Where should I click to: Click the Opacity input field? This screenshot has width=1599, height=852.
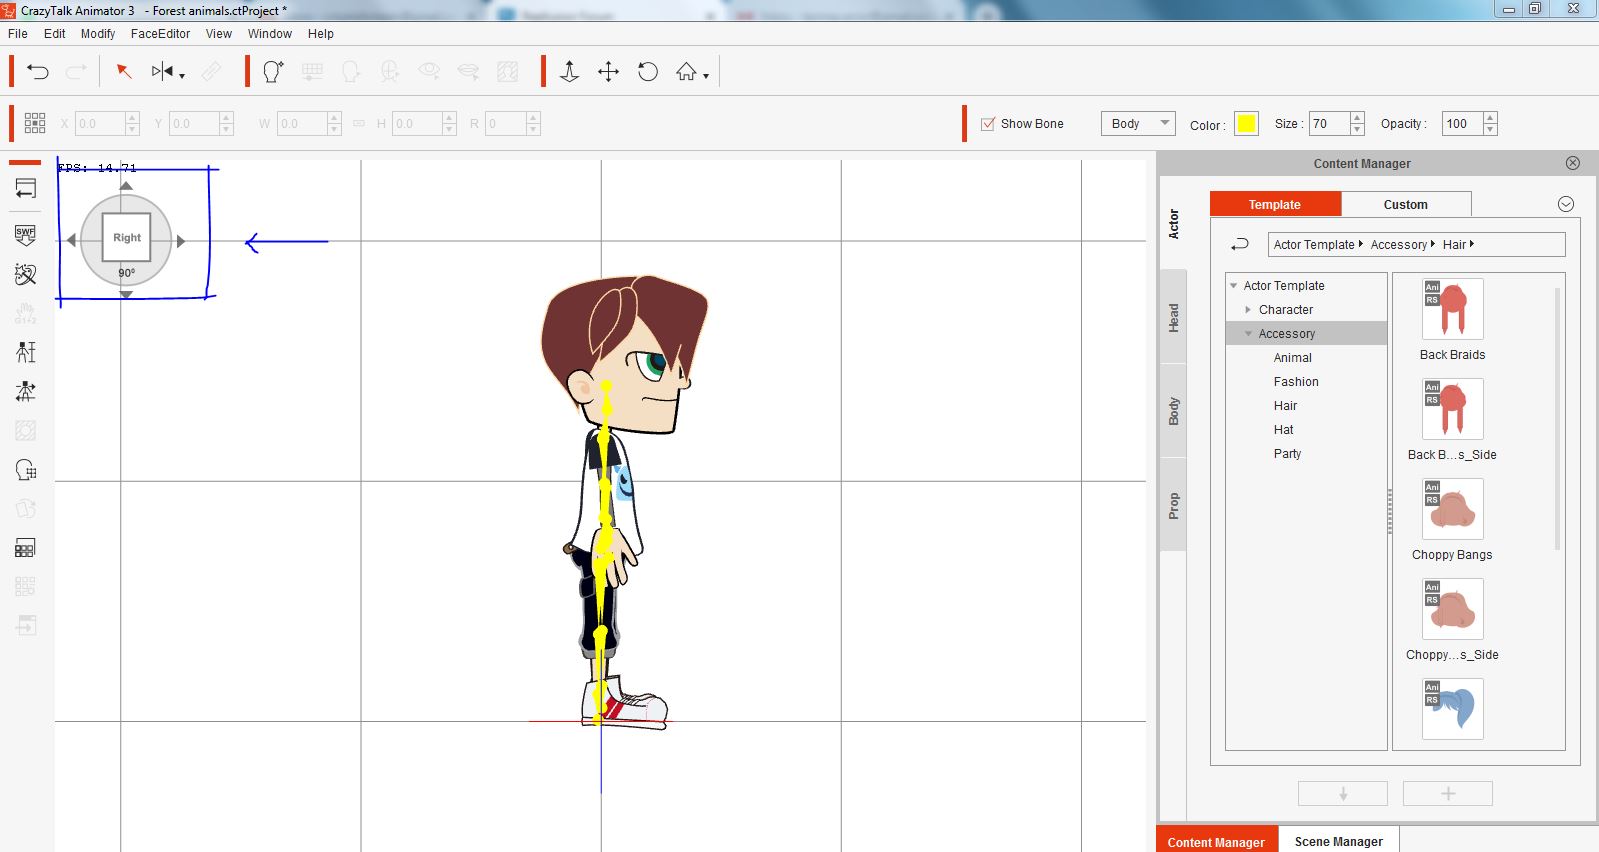point(1462,123)
